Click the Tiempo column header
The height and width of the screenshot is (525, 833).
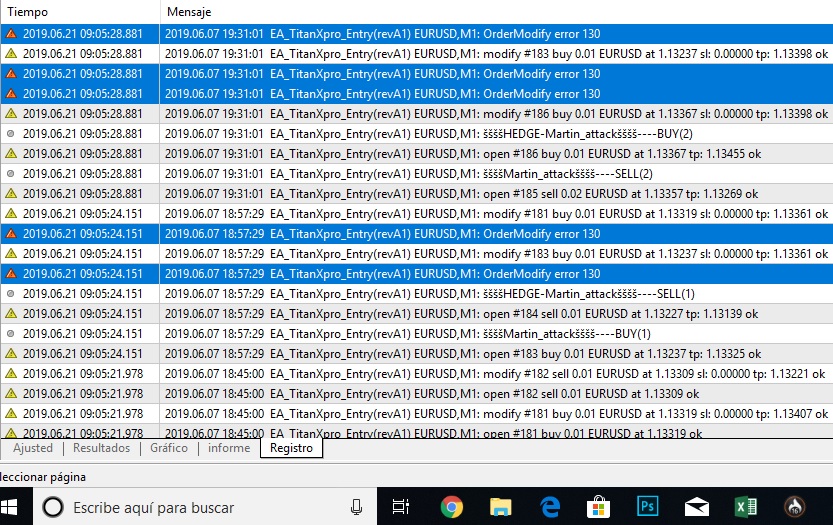point(28,10)
